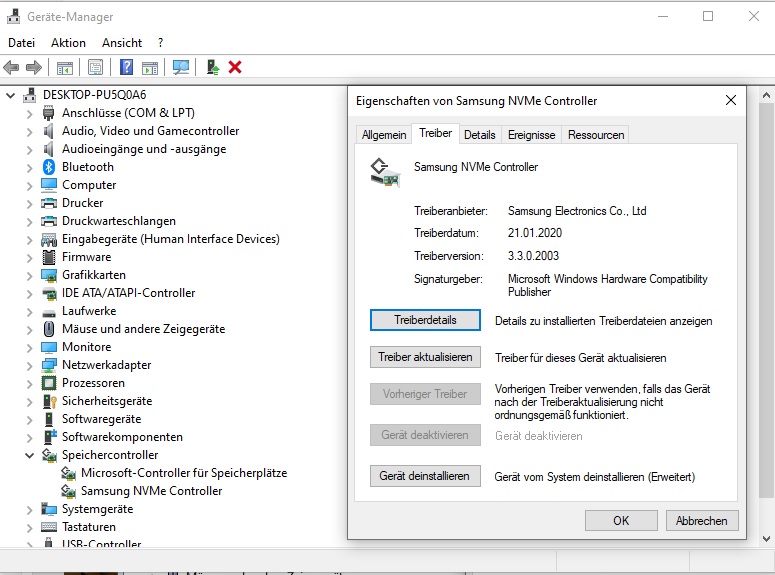Image resolution: width=775 pixels, height=575 pixels.
Task: Click the scrollbar up arrow
Action: click(x=766, y=95)
